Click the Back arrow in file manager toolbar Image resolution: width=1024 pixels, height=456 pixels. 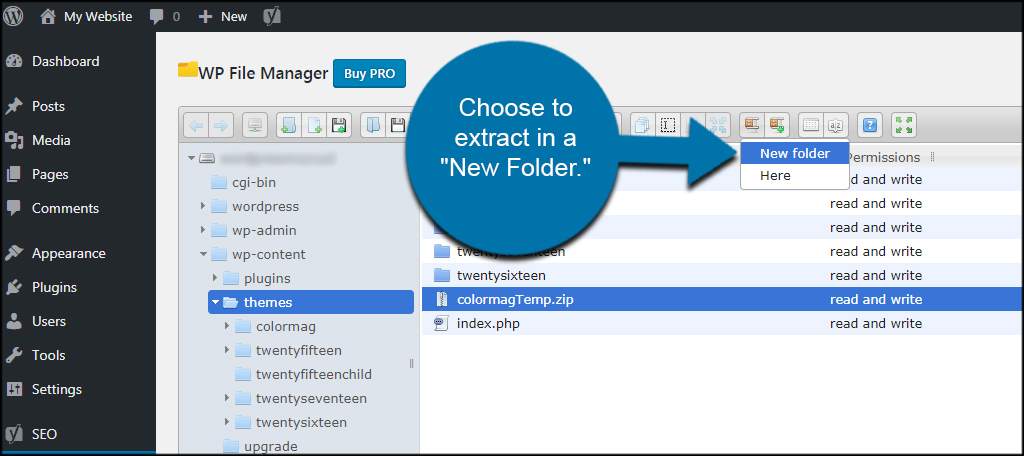197,125
